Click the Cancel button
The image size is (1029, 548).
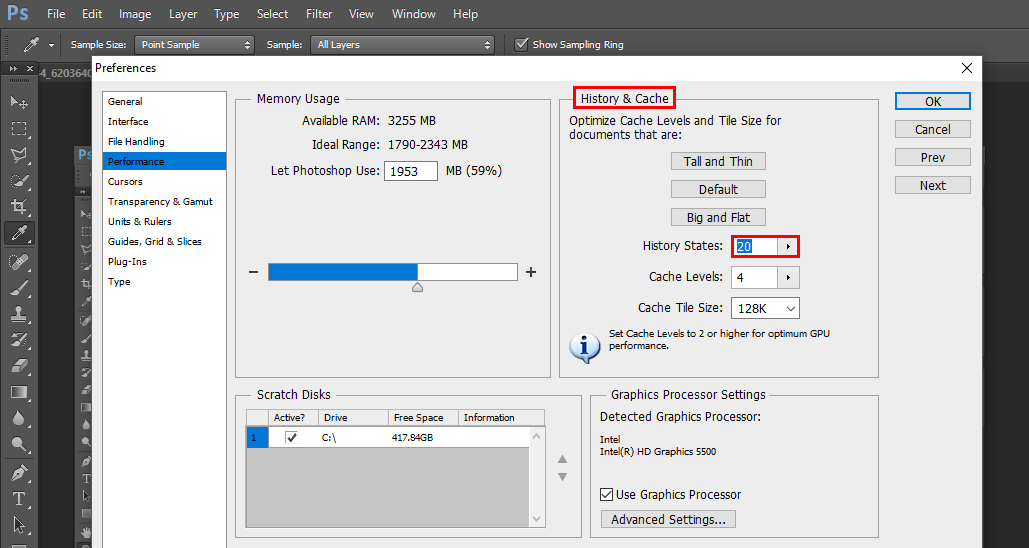point(933,129)
